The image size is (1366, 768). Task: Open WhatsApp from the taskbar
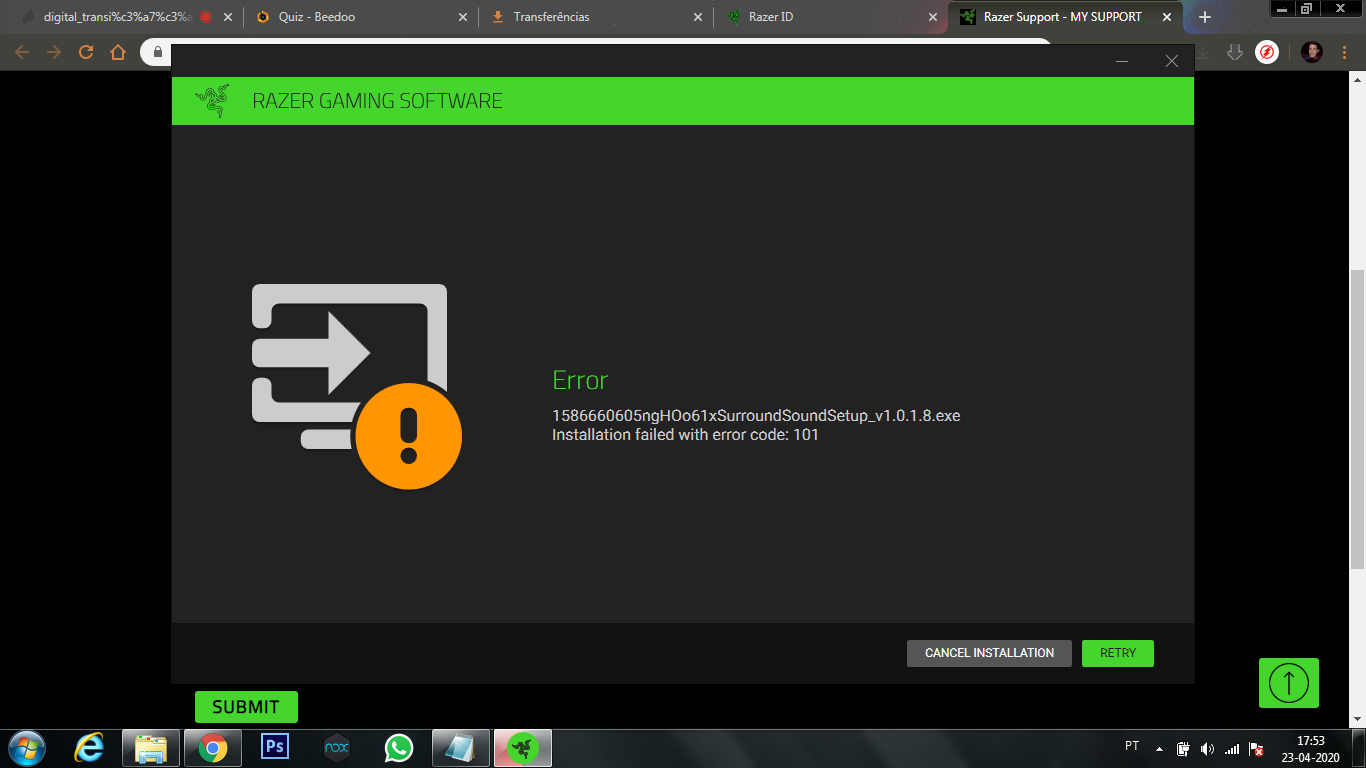399,748
